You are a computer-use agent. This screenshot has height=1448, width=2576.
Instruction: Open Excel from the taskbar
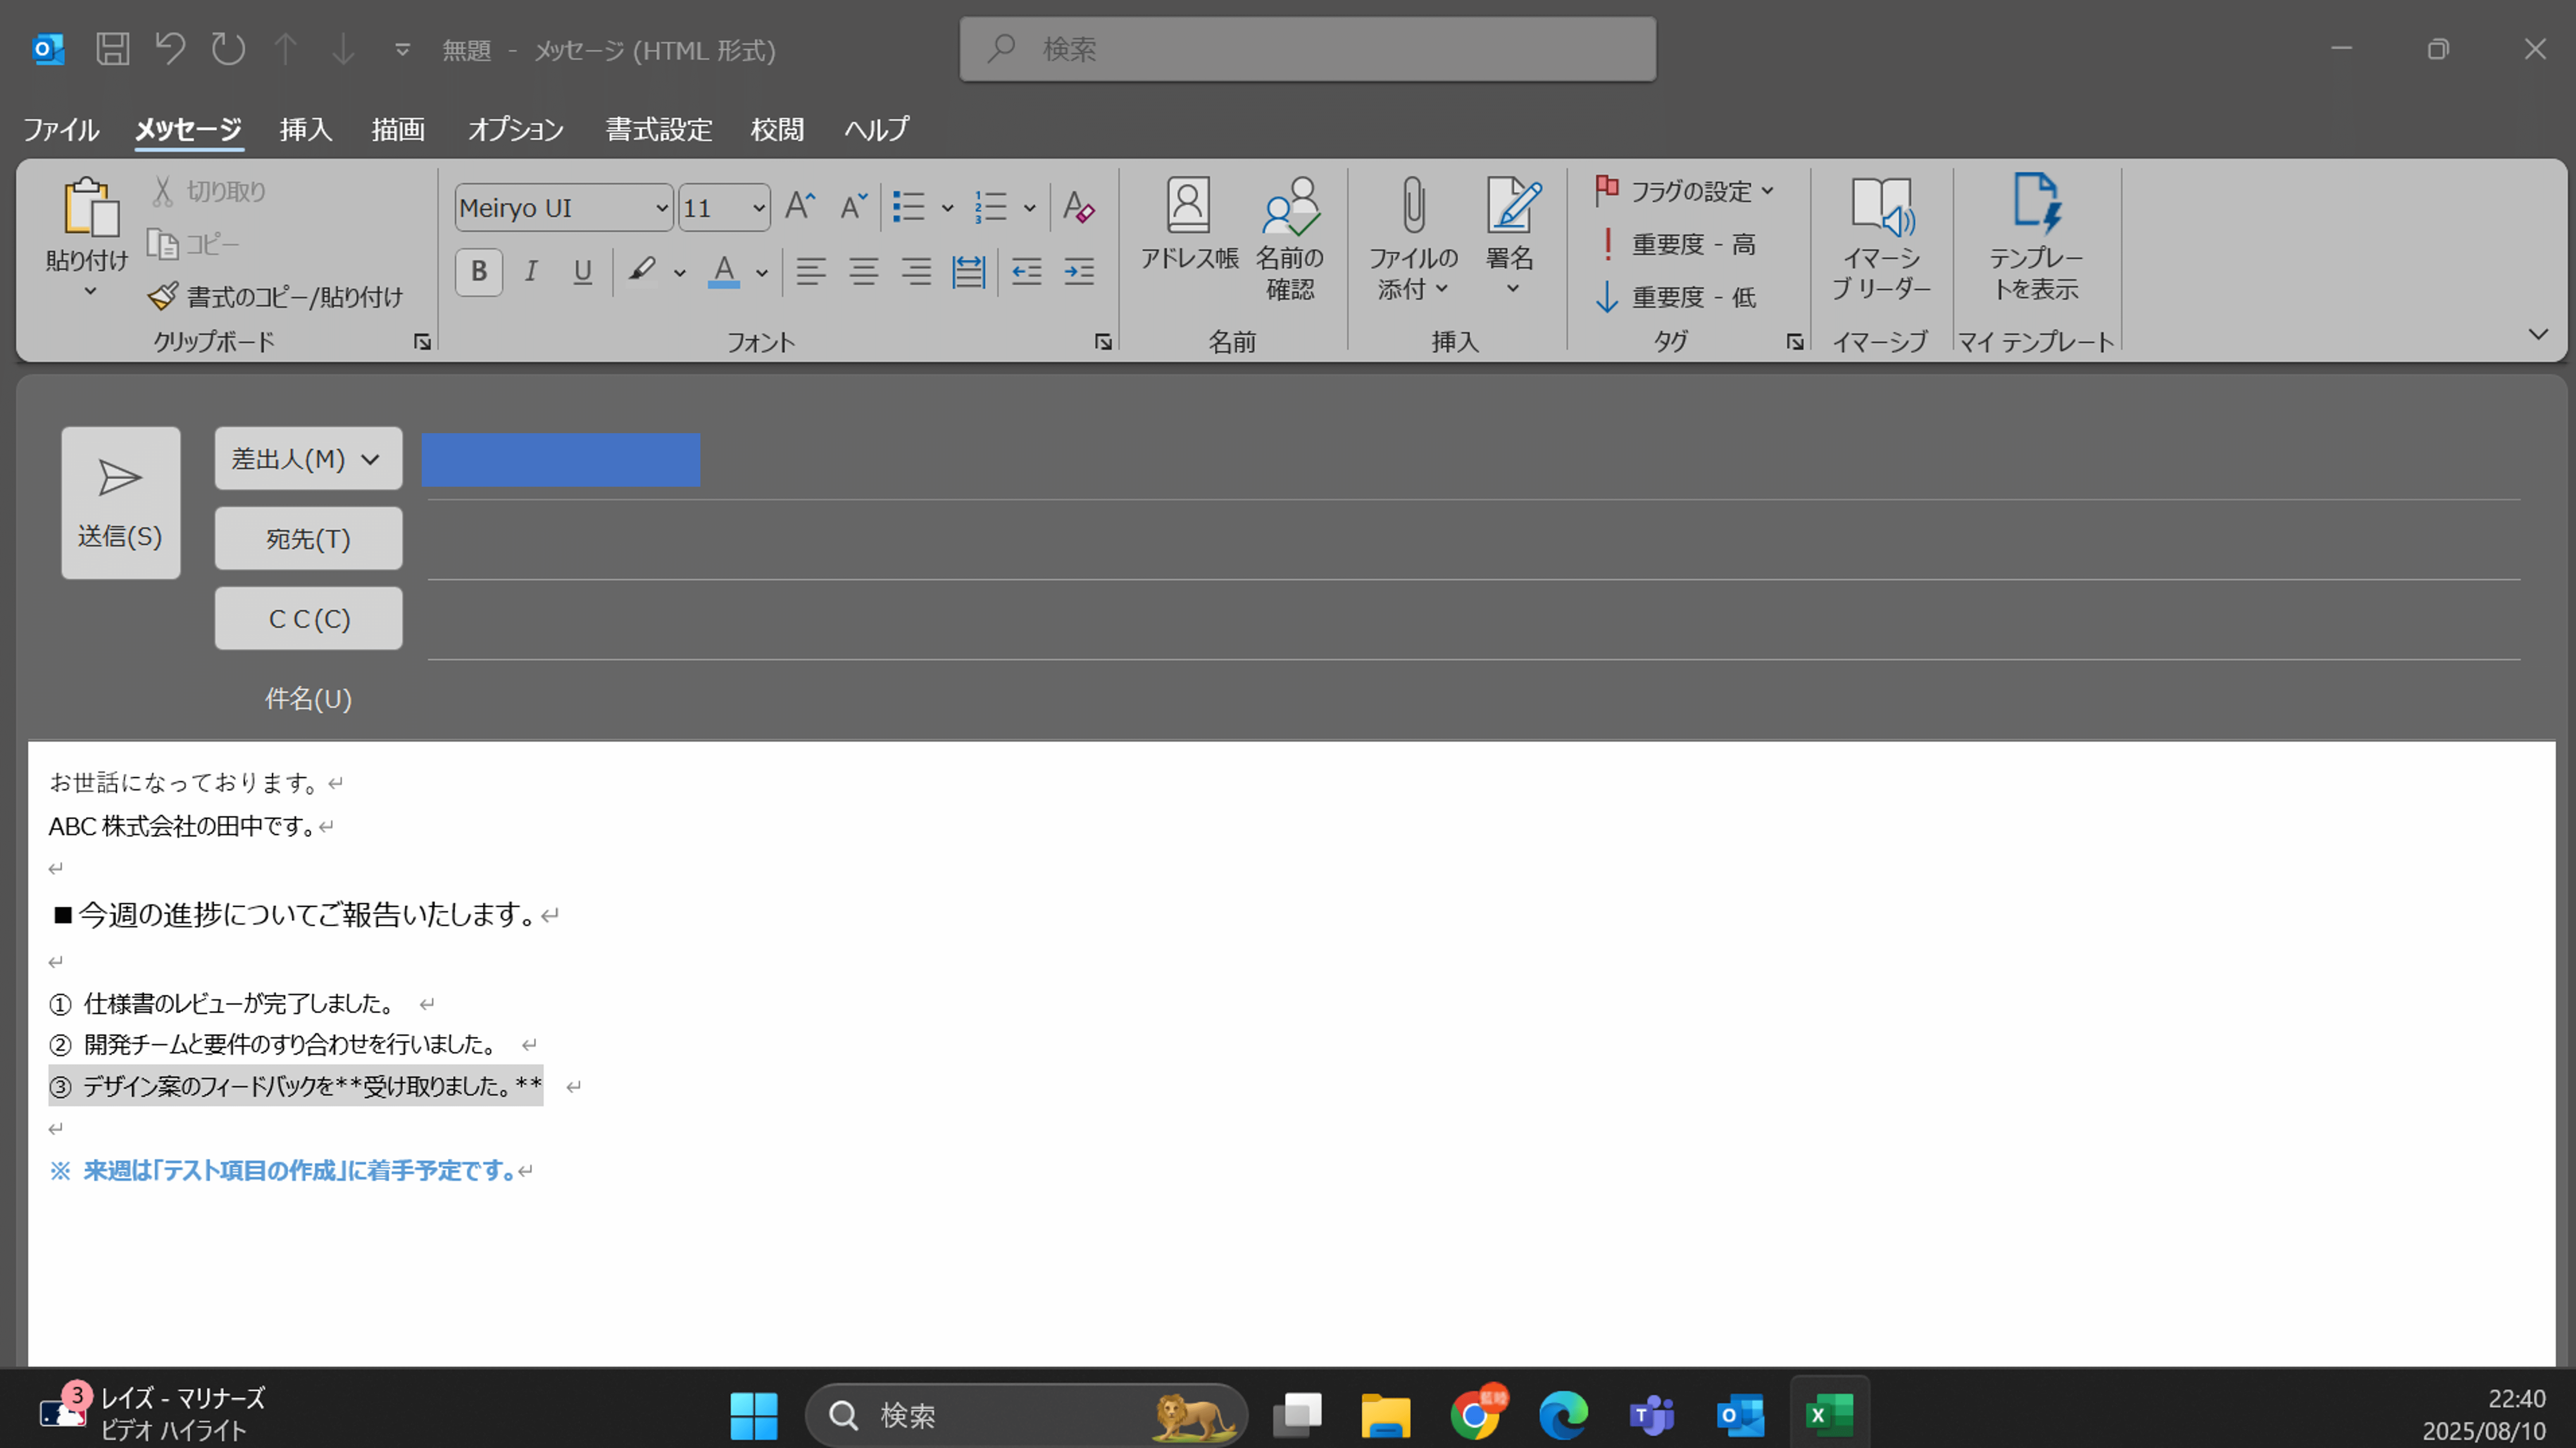[1829, 1415]
